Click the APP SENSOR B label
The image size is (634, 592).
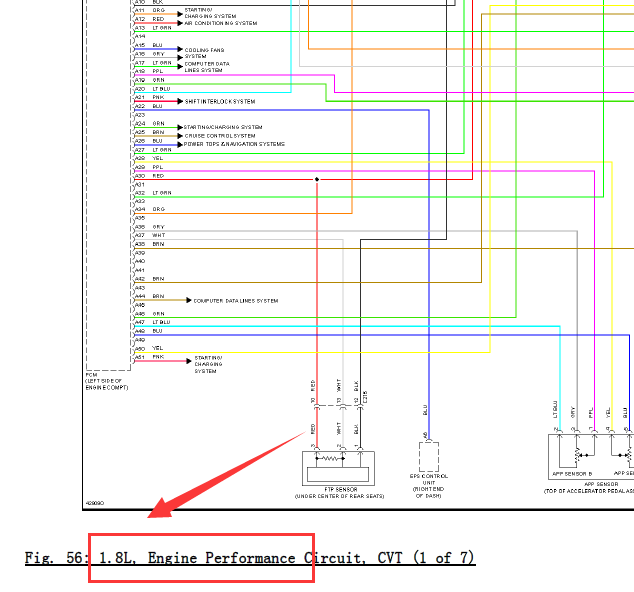pyautogui.click(x=572, y=474)
